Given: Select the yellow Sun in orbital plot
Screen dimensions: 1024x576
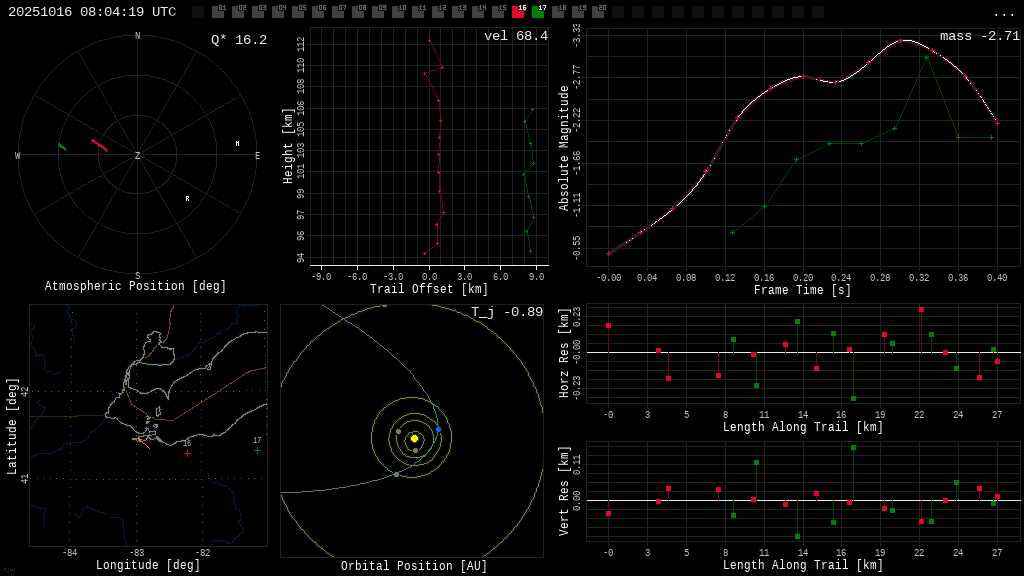Looking at the screenshot, I should click(x=414, y=438).
